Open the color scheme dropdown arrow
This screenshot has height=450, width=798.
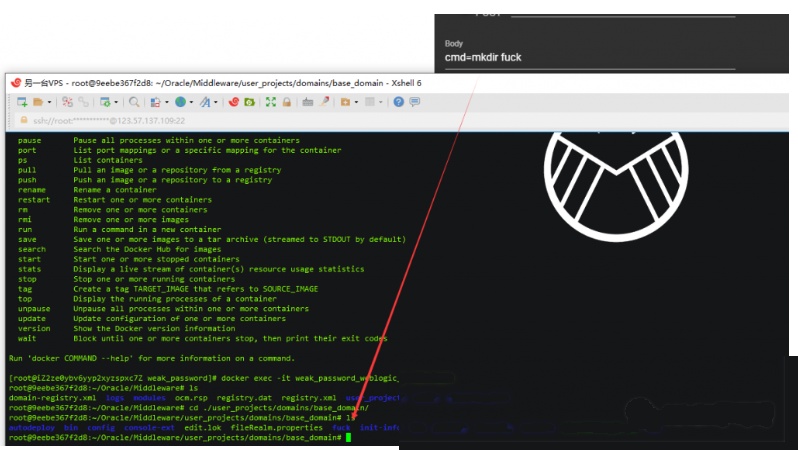click(166, 102)
